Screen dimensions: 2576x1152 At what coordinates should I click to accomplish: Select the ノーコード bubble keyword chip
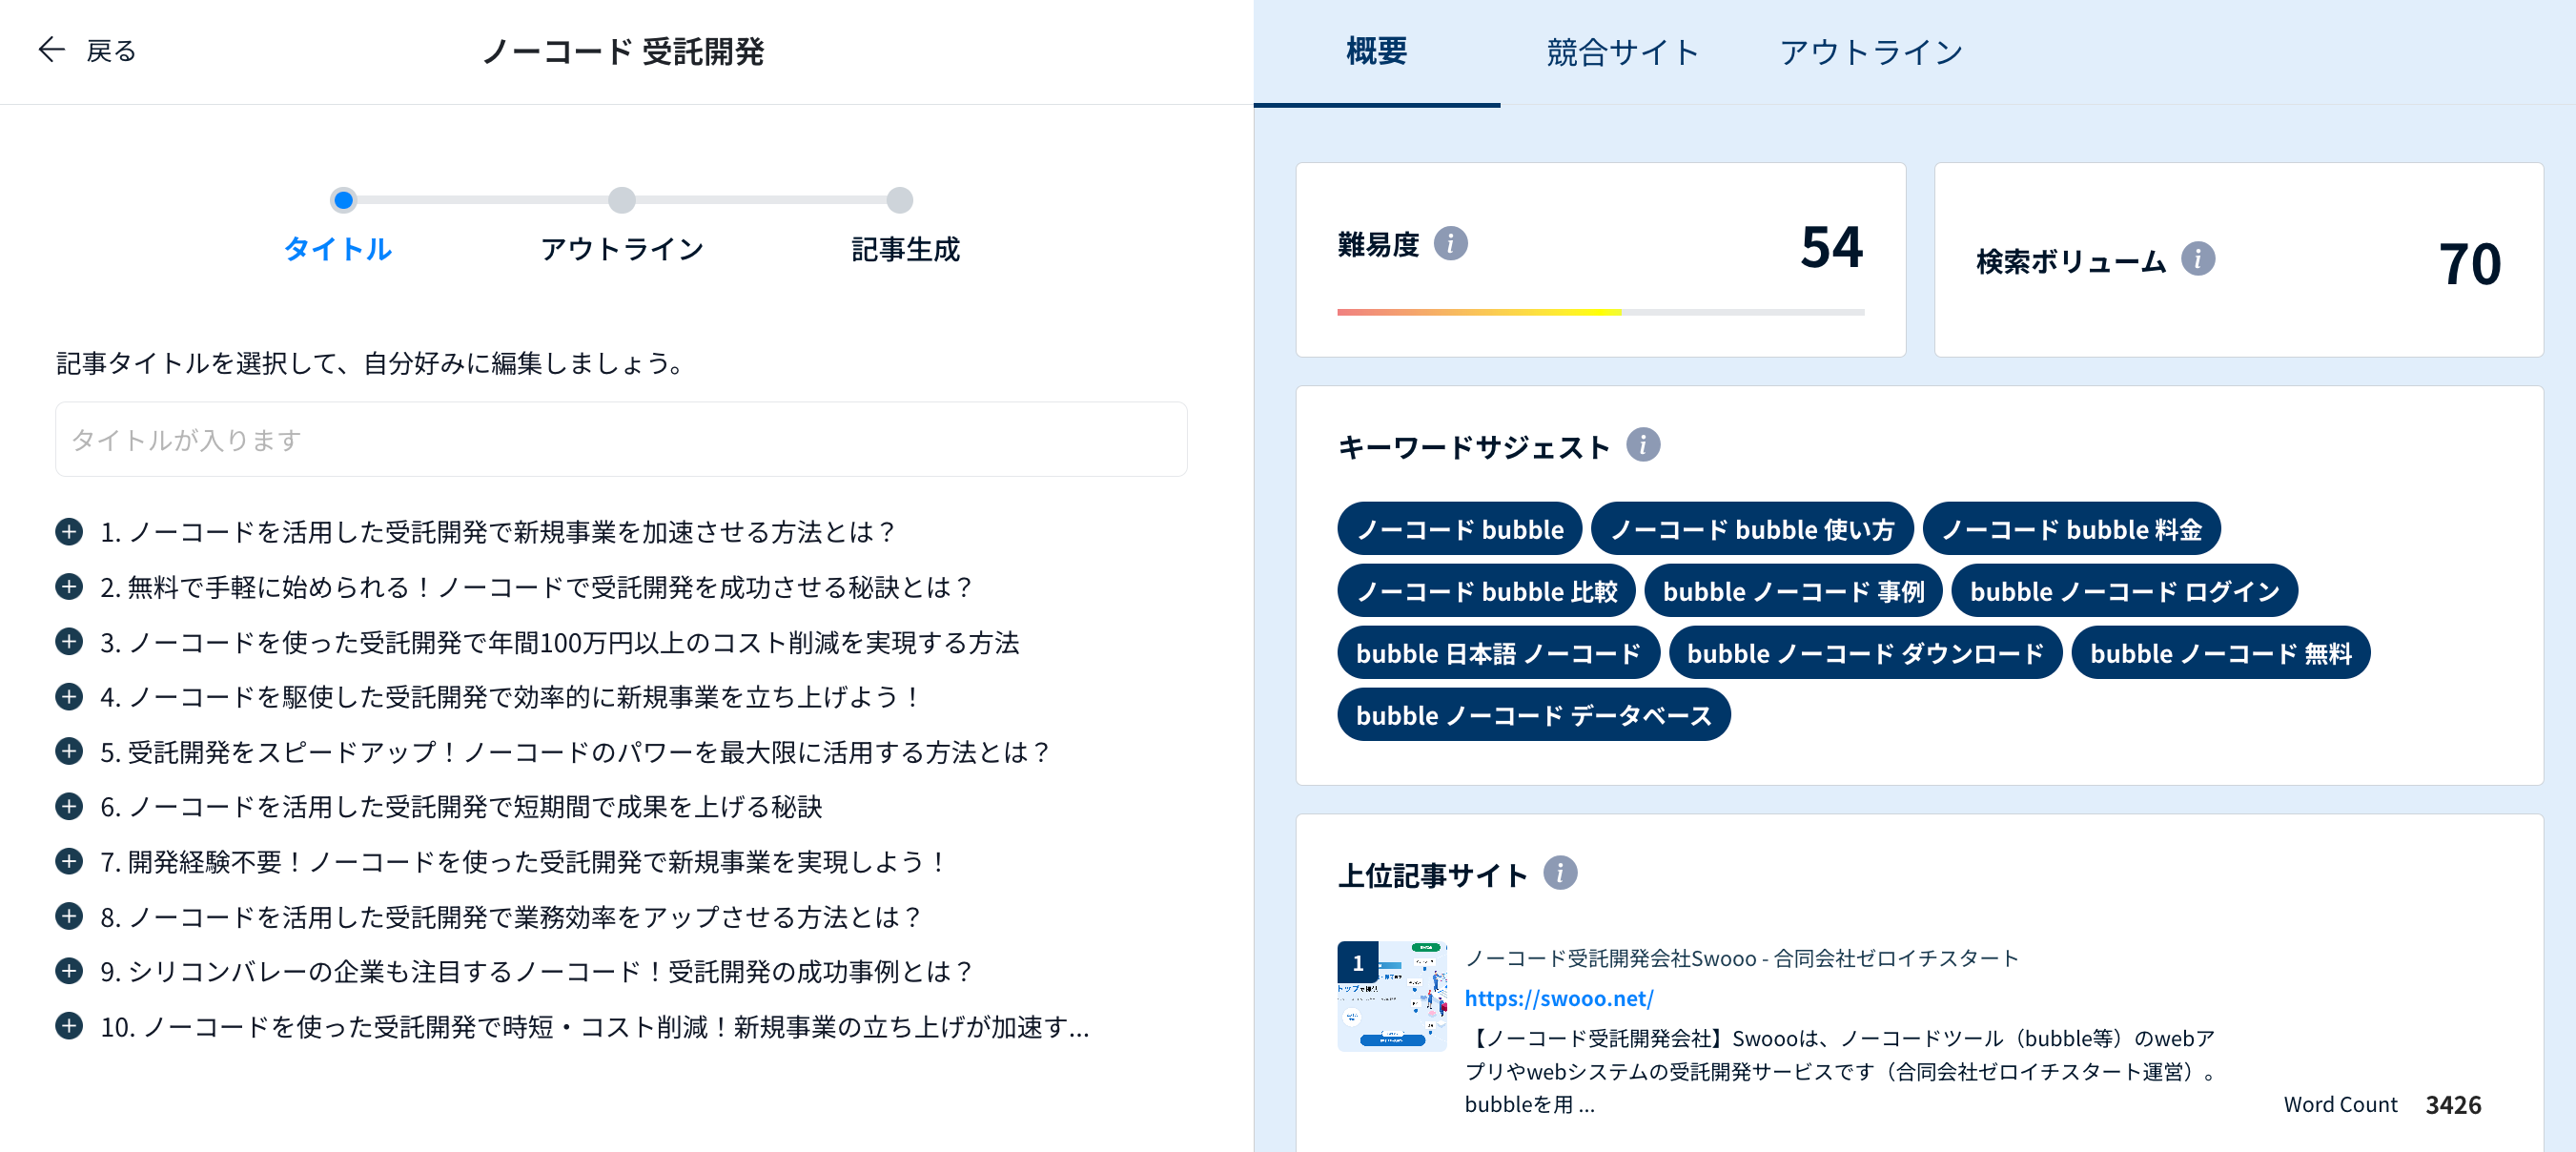pyautogui.click(x=1459, y=529)
